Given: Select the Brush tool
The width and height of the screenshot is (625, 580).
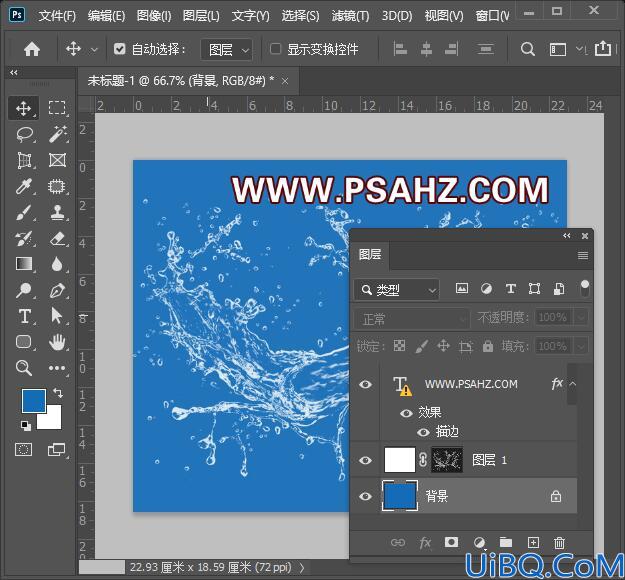Looking at the screenshot, I should [x=24, y=212].
